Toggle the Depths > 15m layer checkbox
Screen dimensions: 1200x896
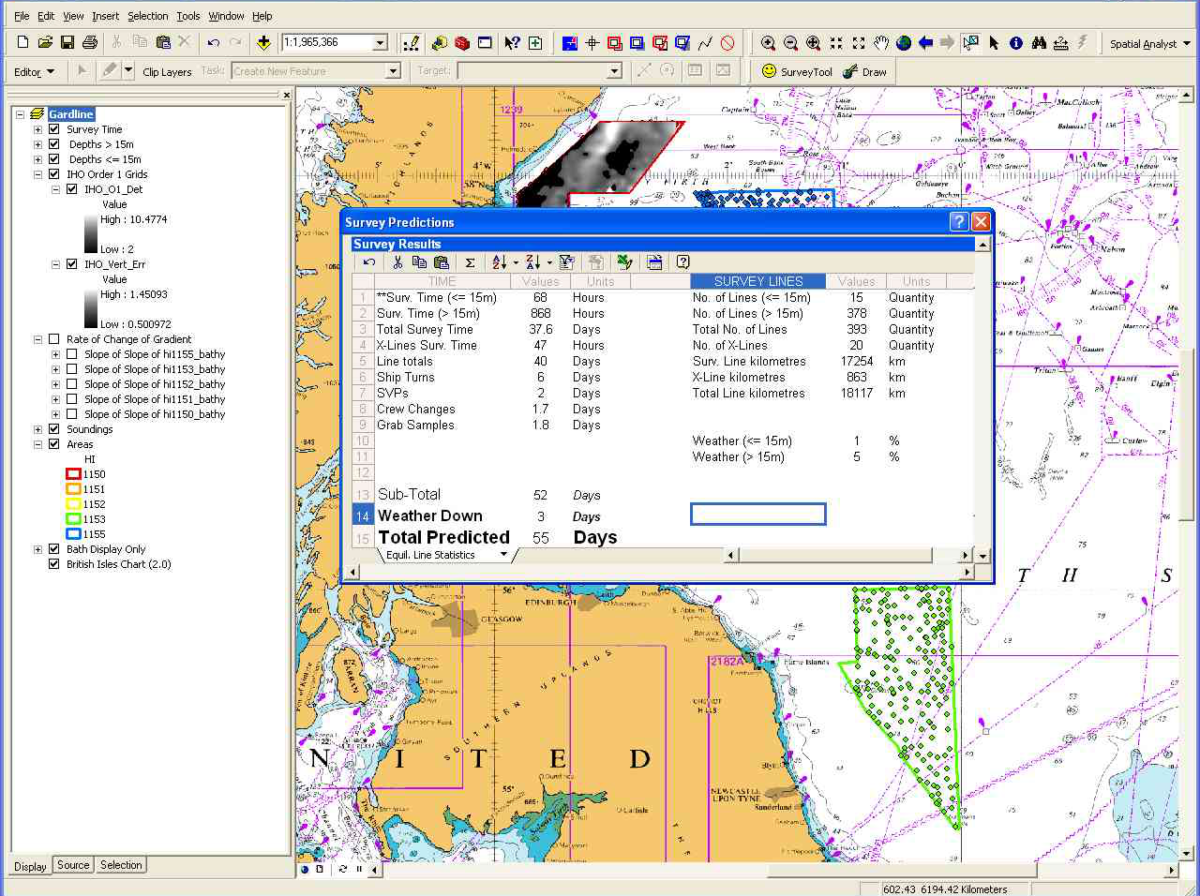pyautogui.click(x=55, y=144)
